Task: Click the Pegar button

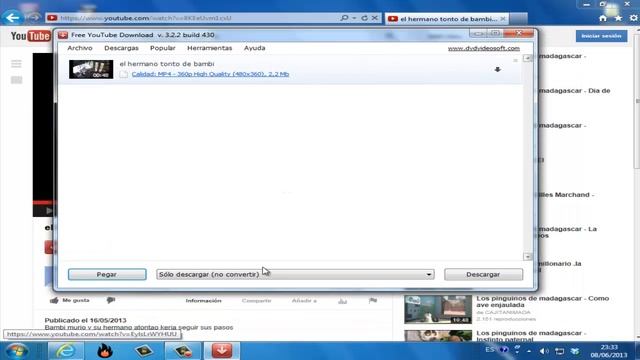Action: tap(107, 274)
